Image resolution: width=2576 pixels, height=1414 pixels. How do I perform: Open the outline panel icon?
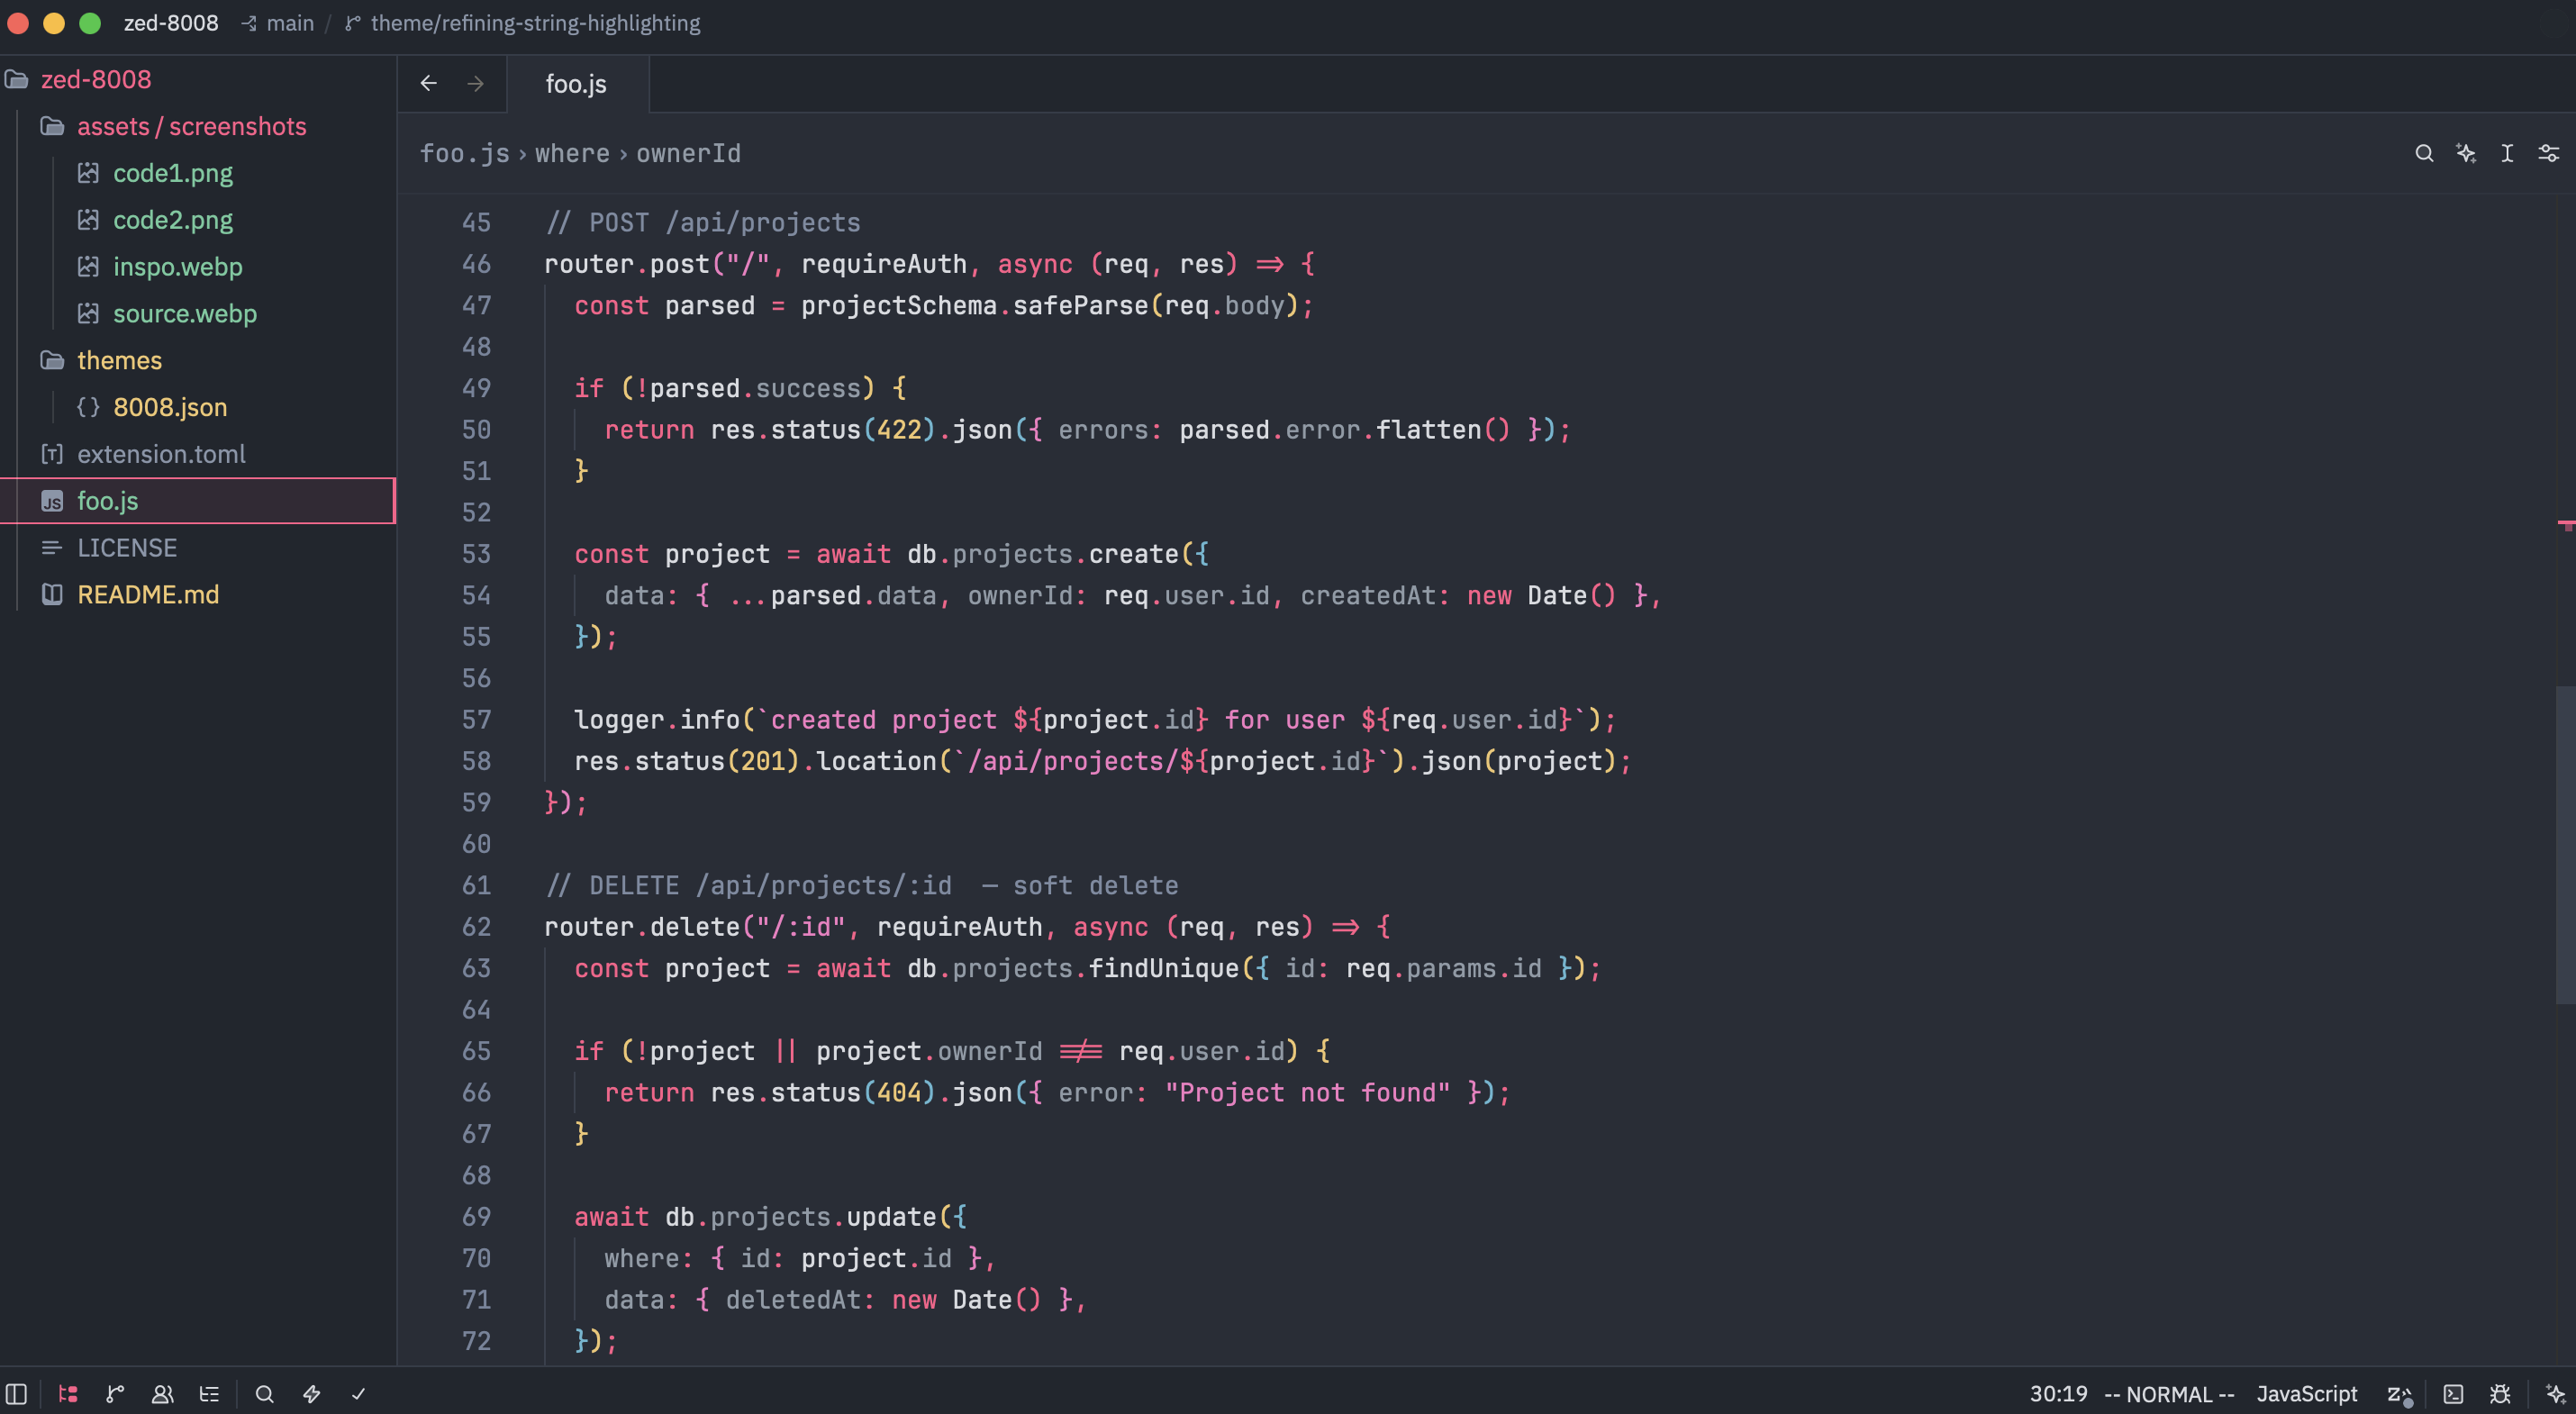point(209,1393)
